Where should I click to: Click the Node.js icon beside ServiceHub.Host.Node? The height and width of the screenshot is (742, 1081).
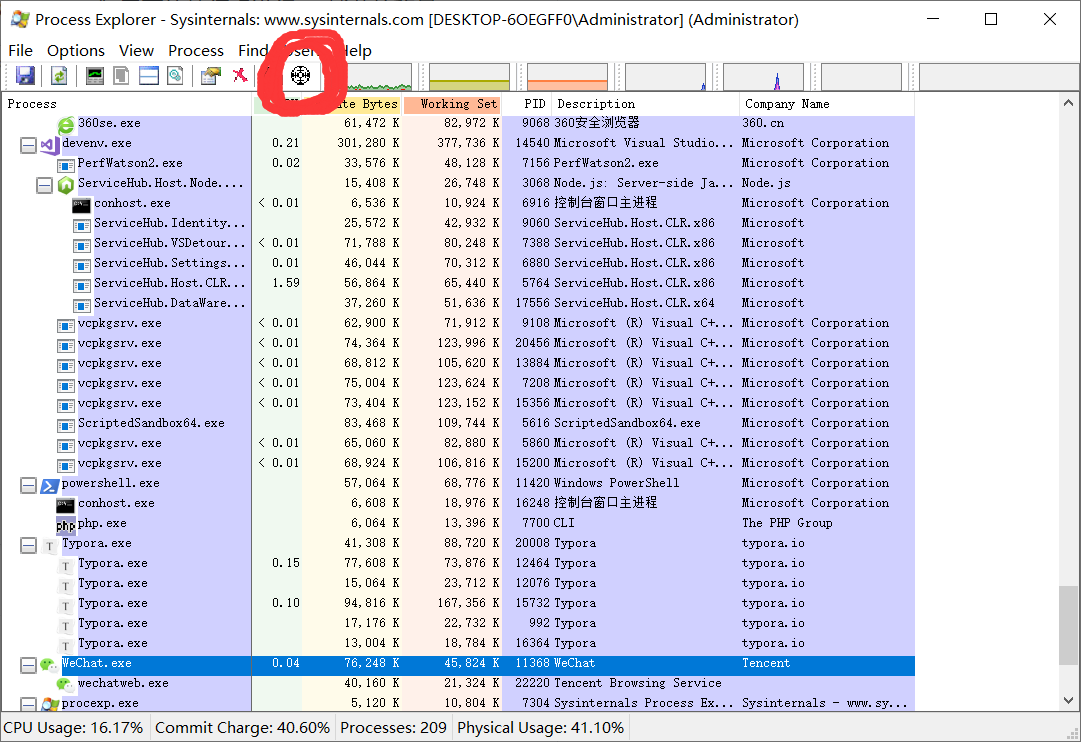coord(66,184)
